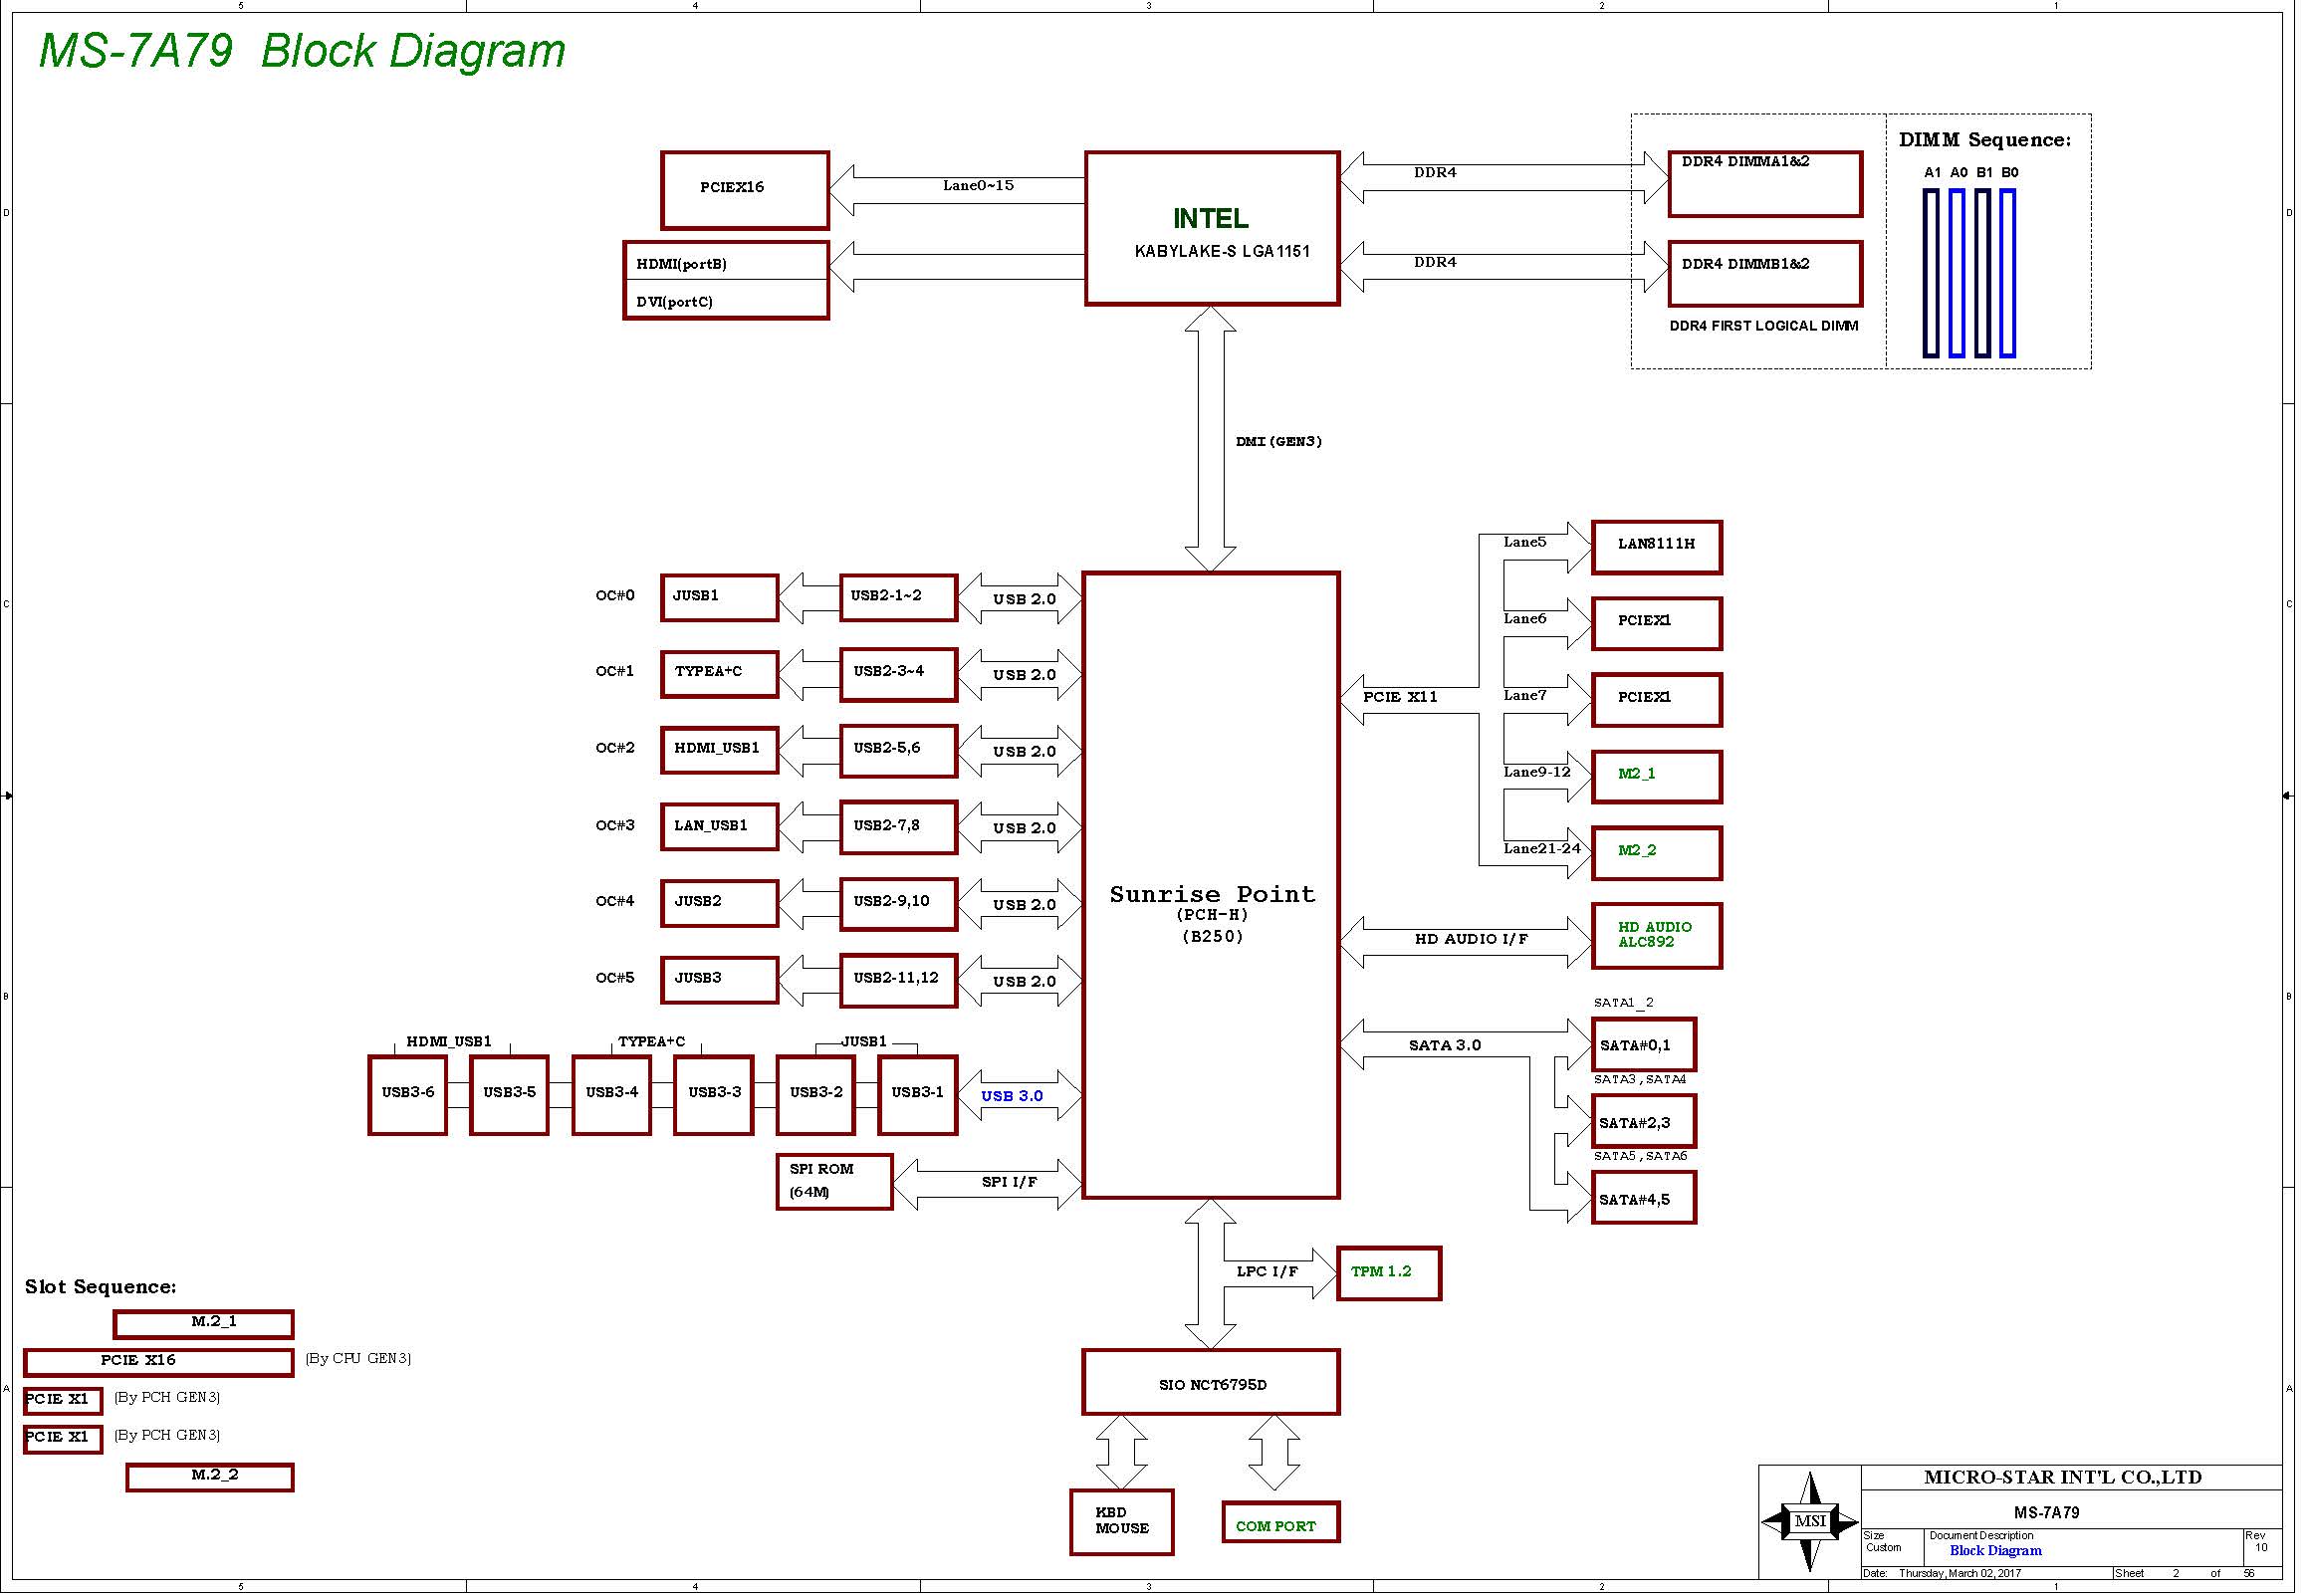Screen dimensions: 2307x1596
Task: Select the LAN8111H block
Action: click(1656, 546)
